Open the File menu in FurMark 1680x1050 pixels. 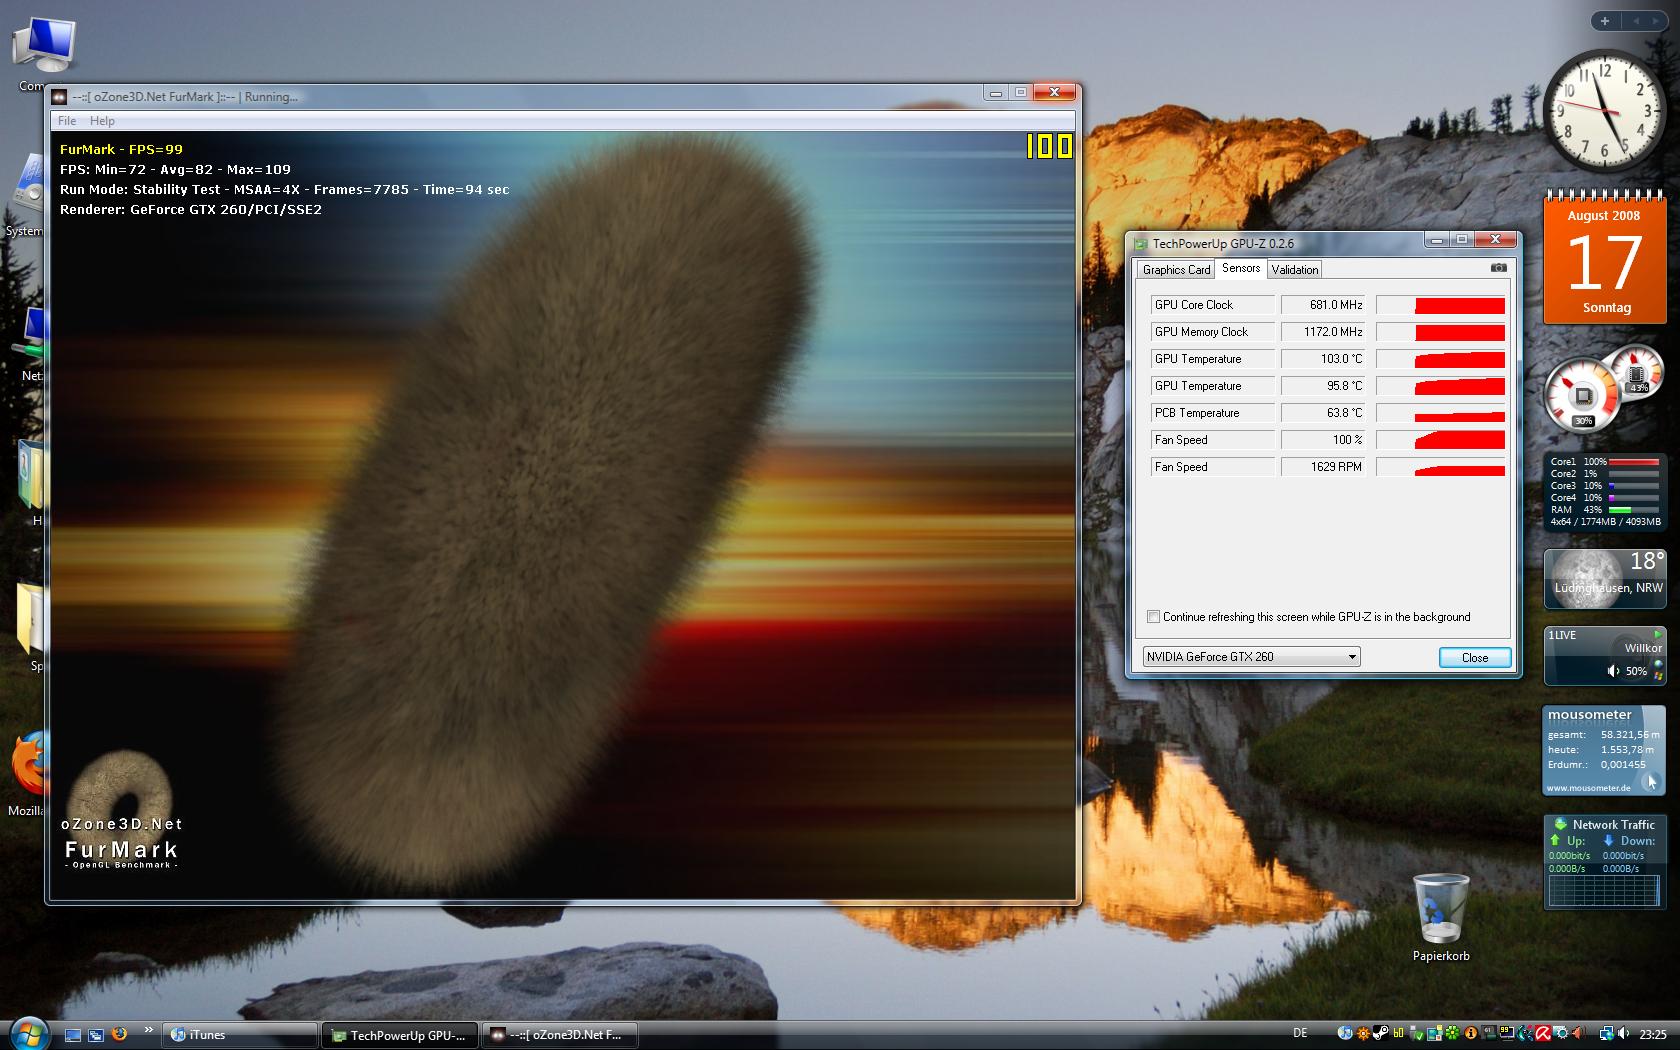(67, 121)
